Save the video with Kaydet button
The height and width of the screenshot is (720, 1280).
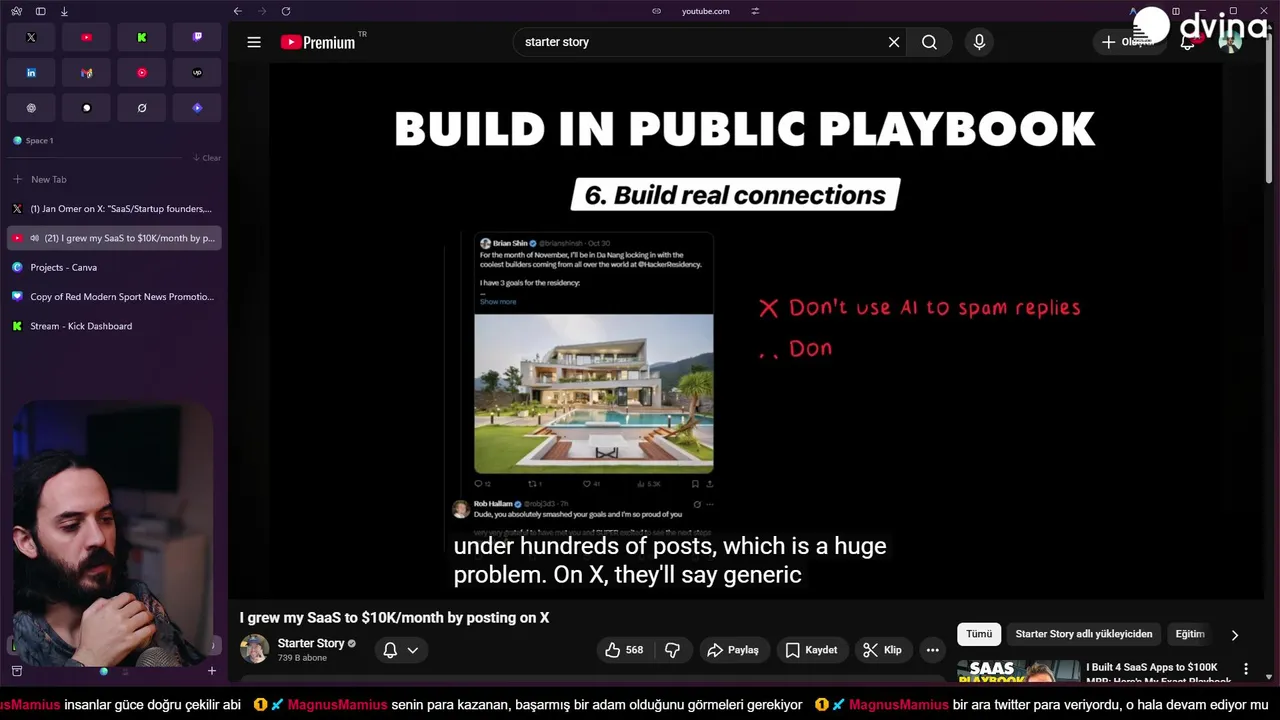812,650
